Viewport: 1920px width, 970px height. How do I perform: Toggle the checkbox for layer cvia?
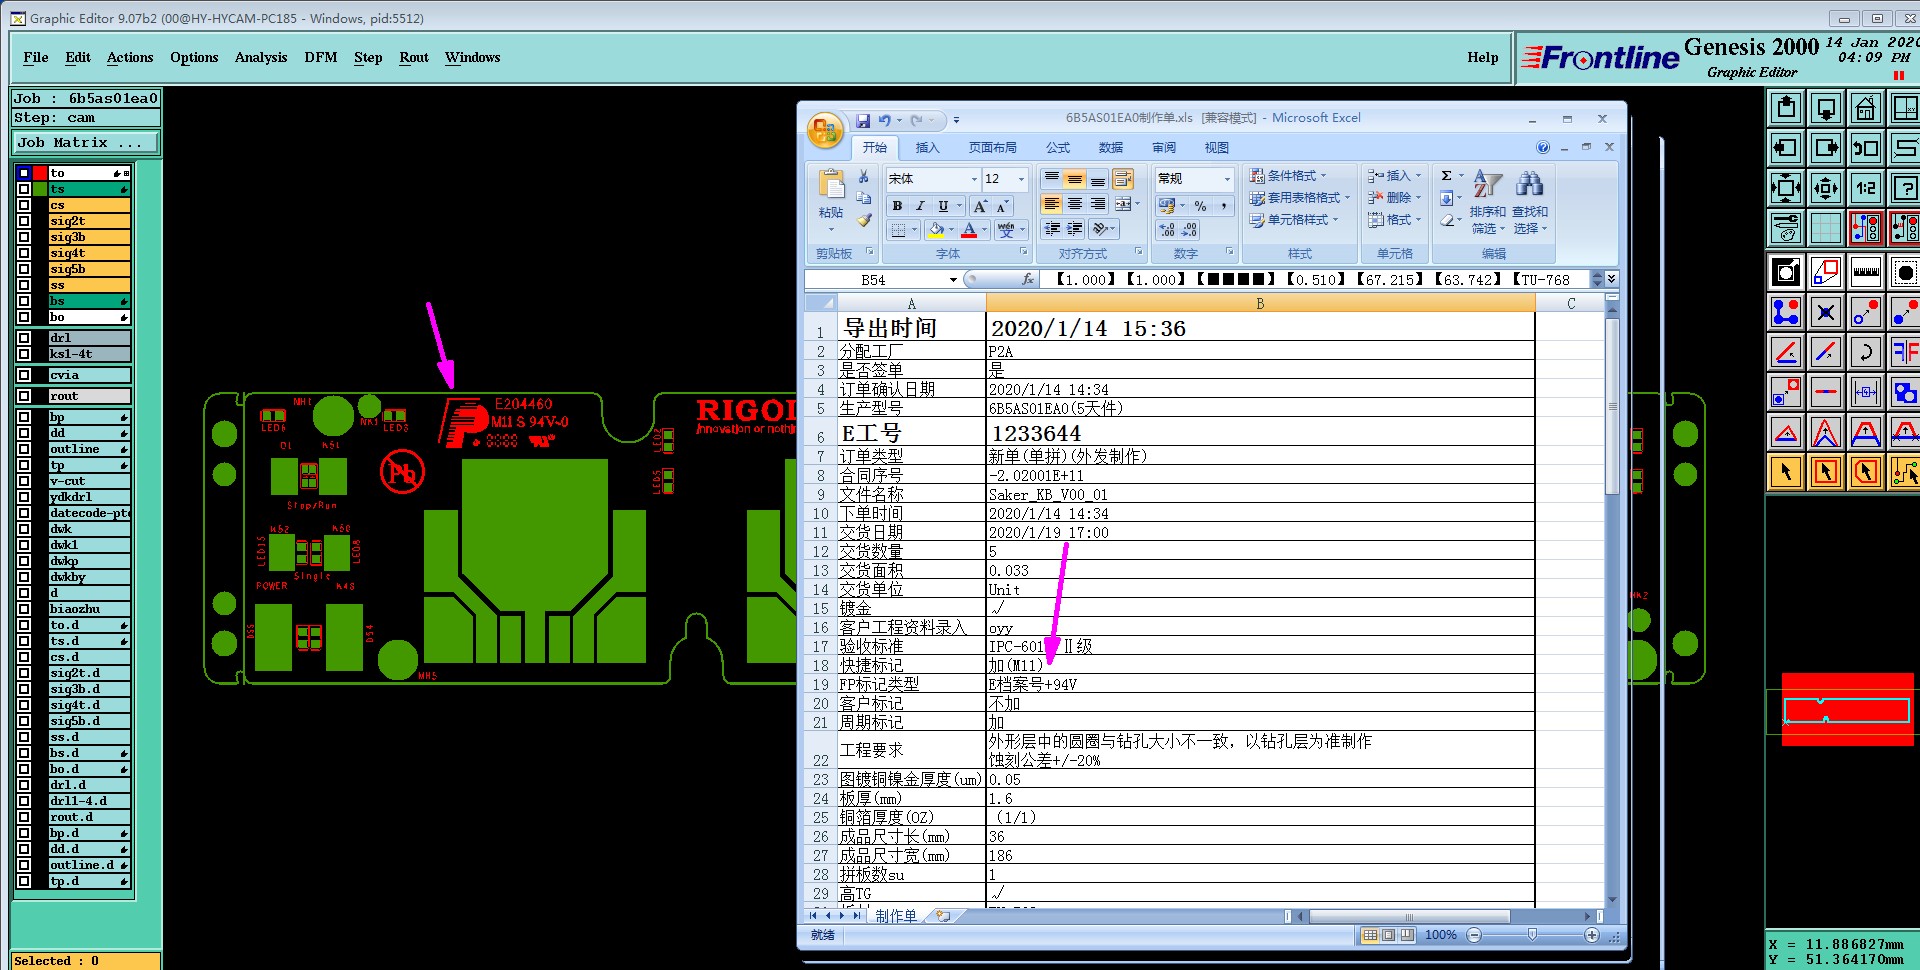pyautogui.click(x=24, y=375)
